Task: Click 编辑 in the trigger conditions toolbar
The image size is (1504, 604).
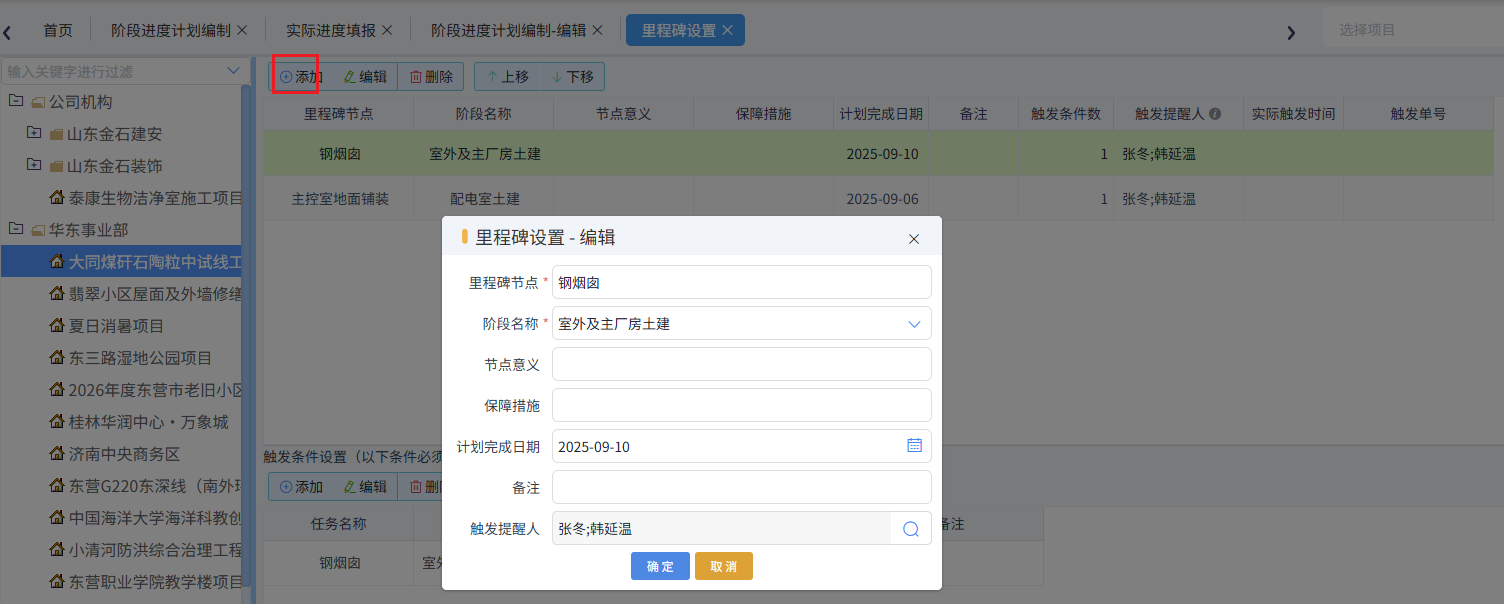Action: 365,487
